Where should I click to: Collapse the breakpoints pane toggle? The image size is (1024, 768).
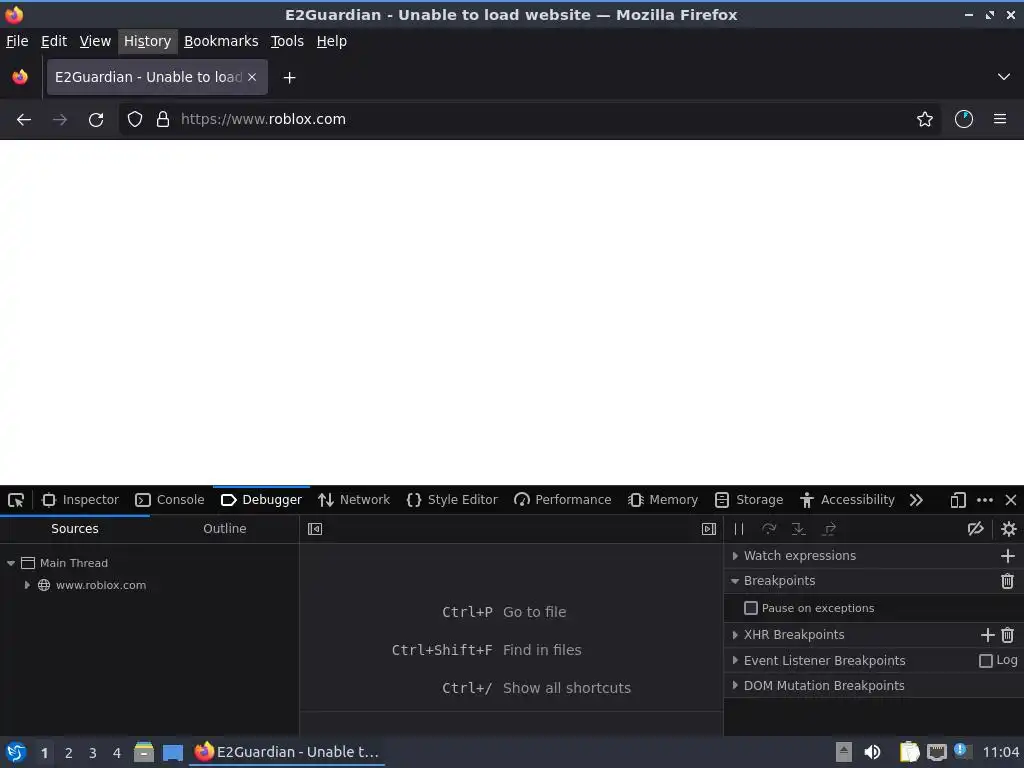point(709,529)
